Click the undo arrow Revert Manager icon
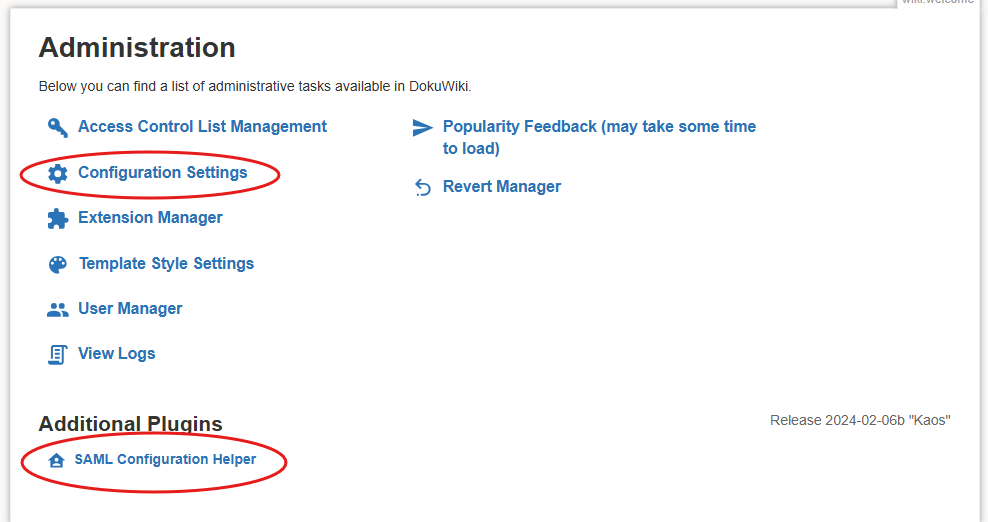This screenshot has height=522, width=988. [422, 188]
